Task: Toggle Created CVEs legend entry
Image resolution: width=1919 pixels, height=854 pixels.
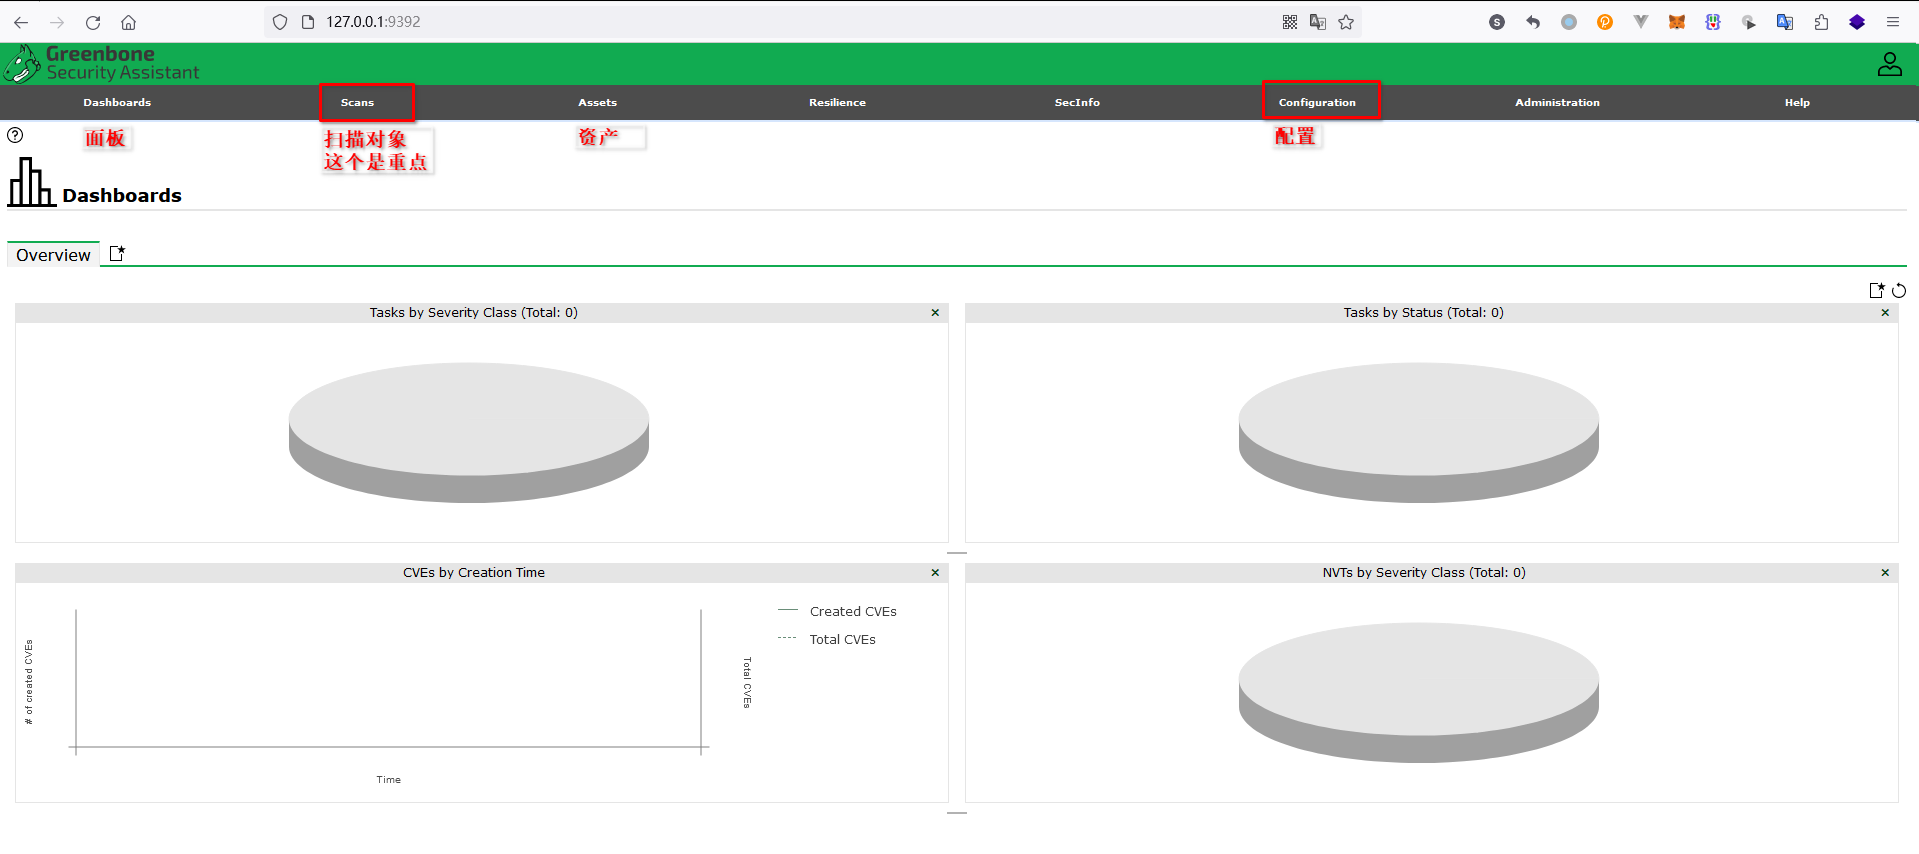Action: [x=852, y=611]
